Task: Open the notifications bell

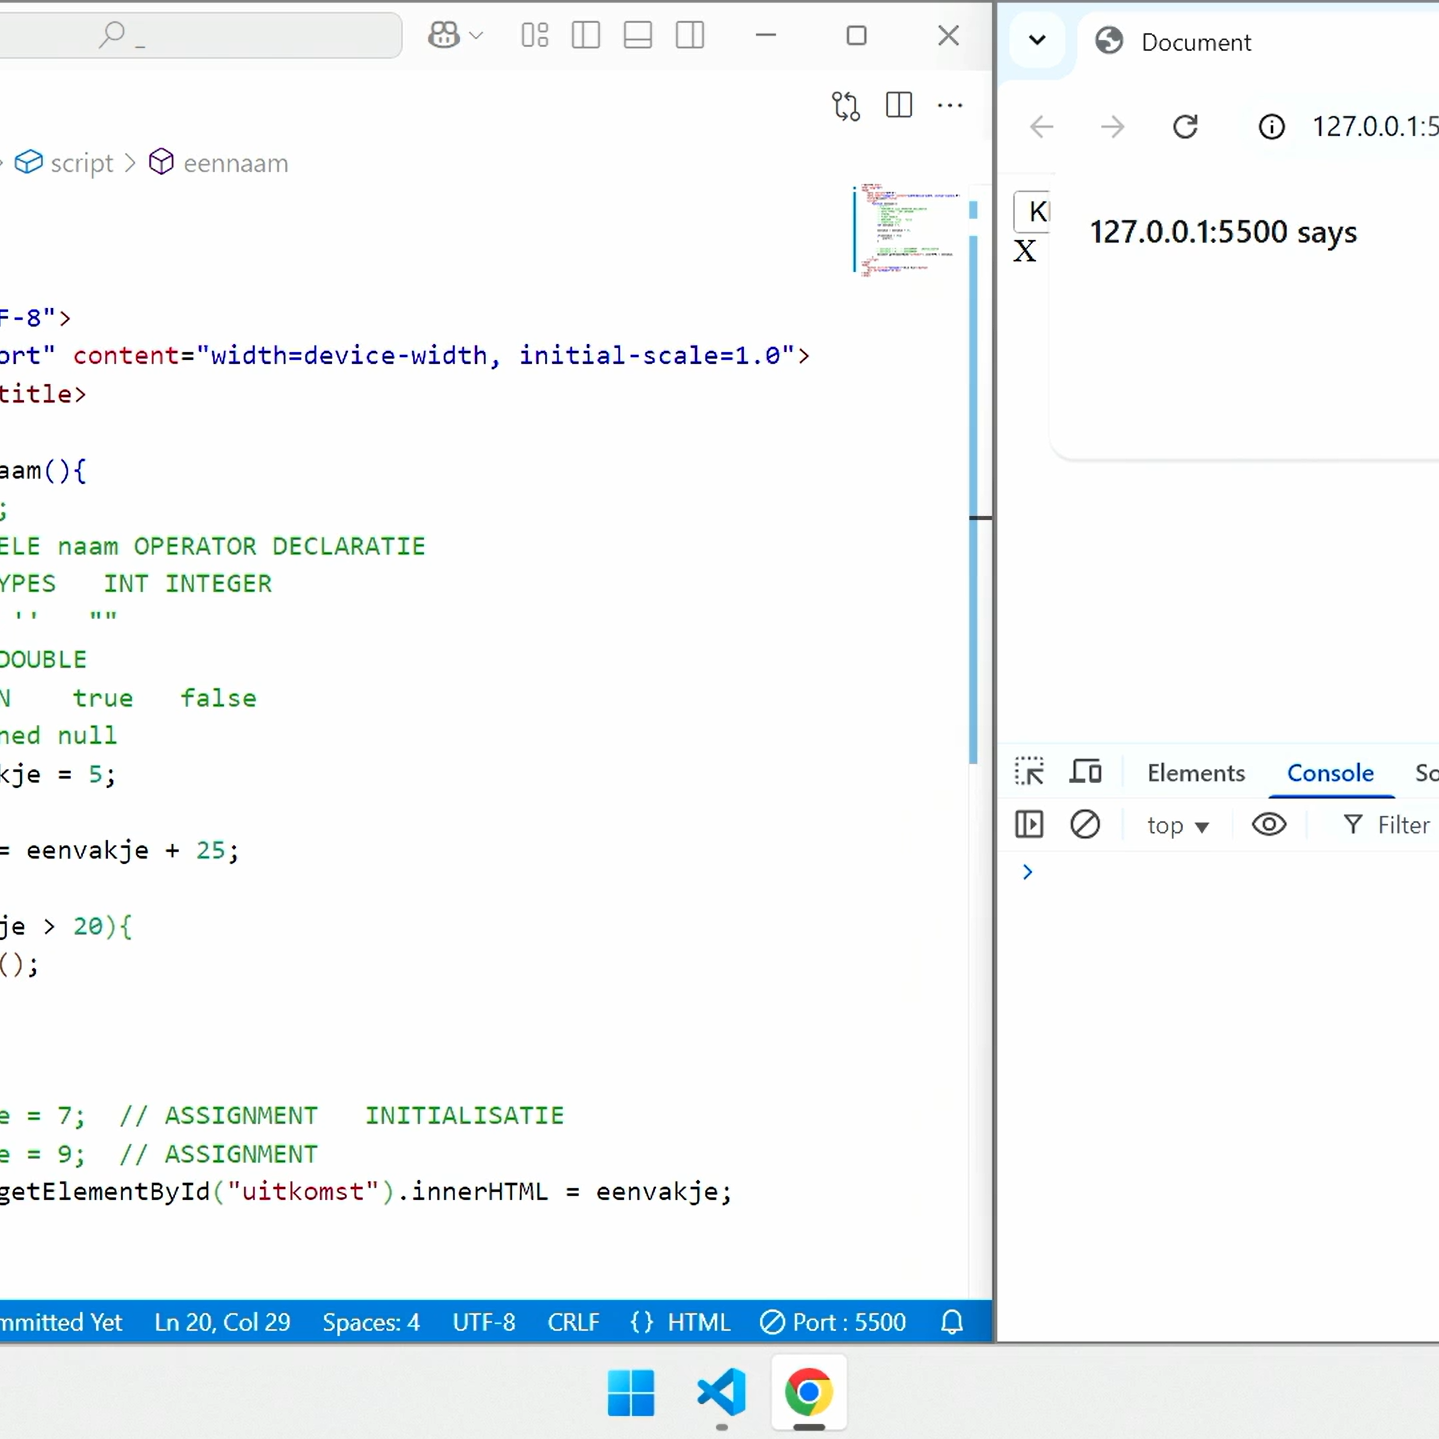Action: coord(952,1322)
